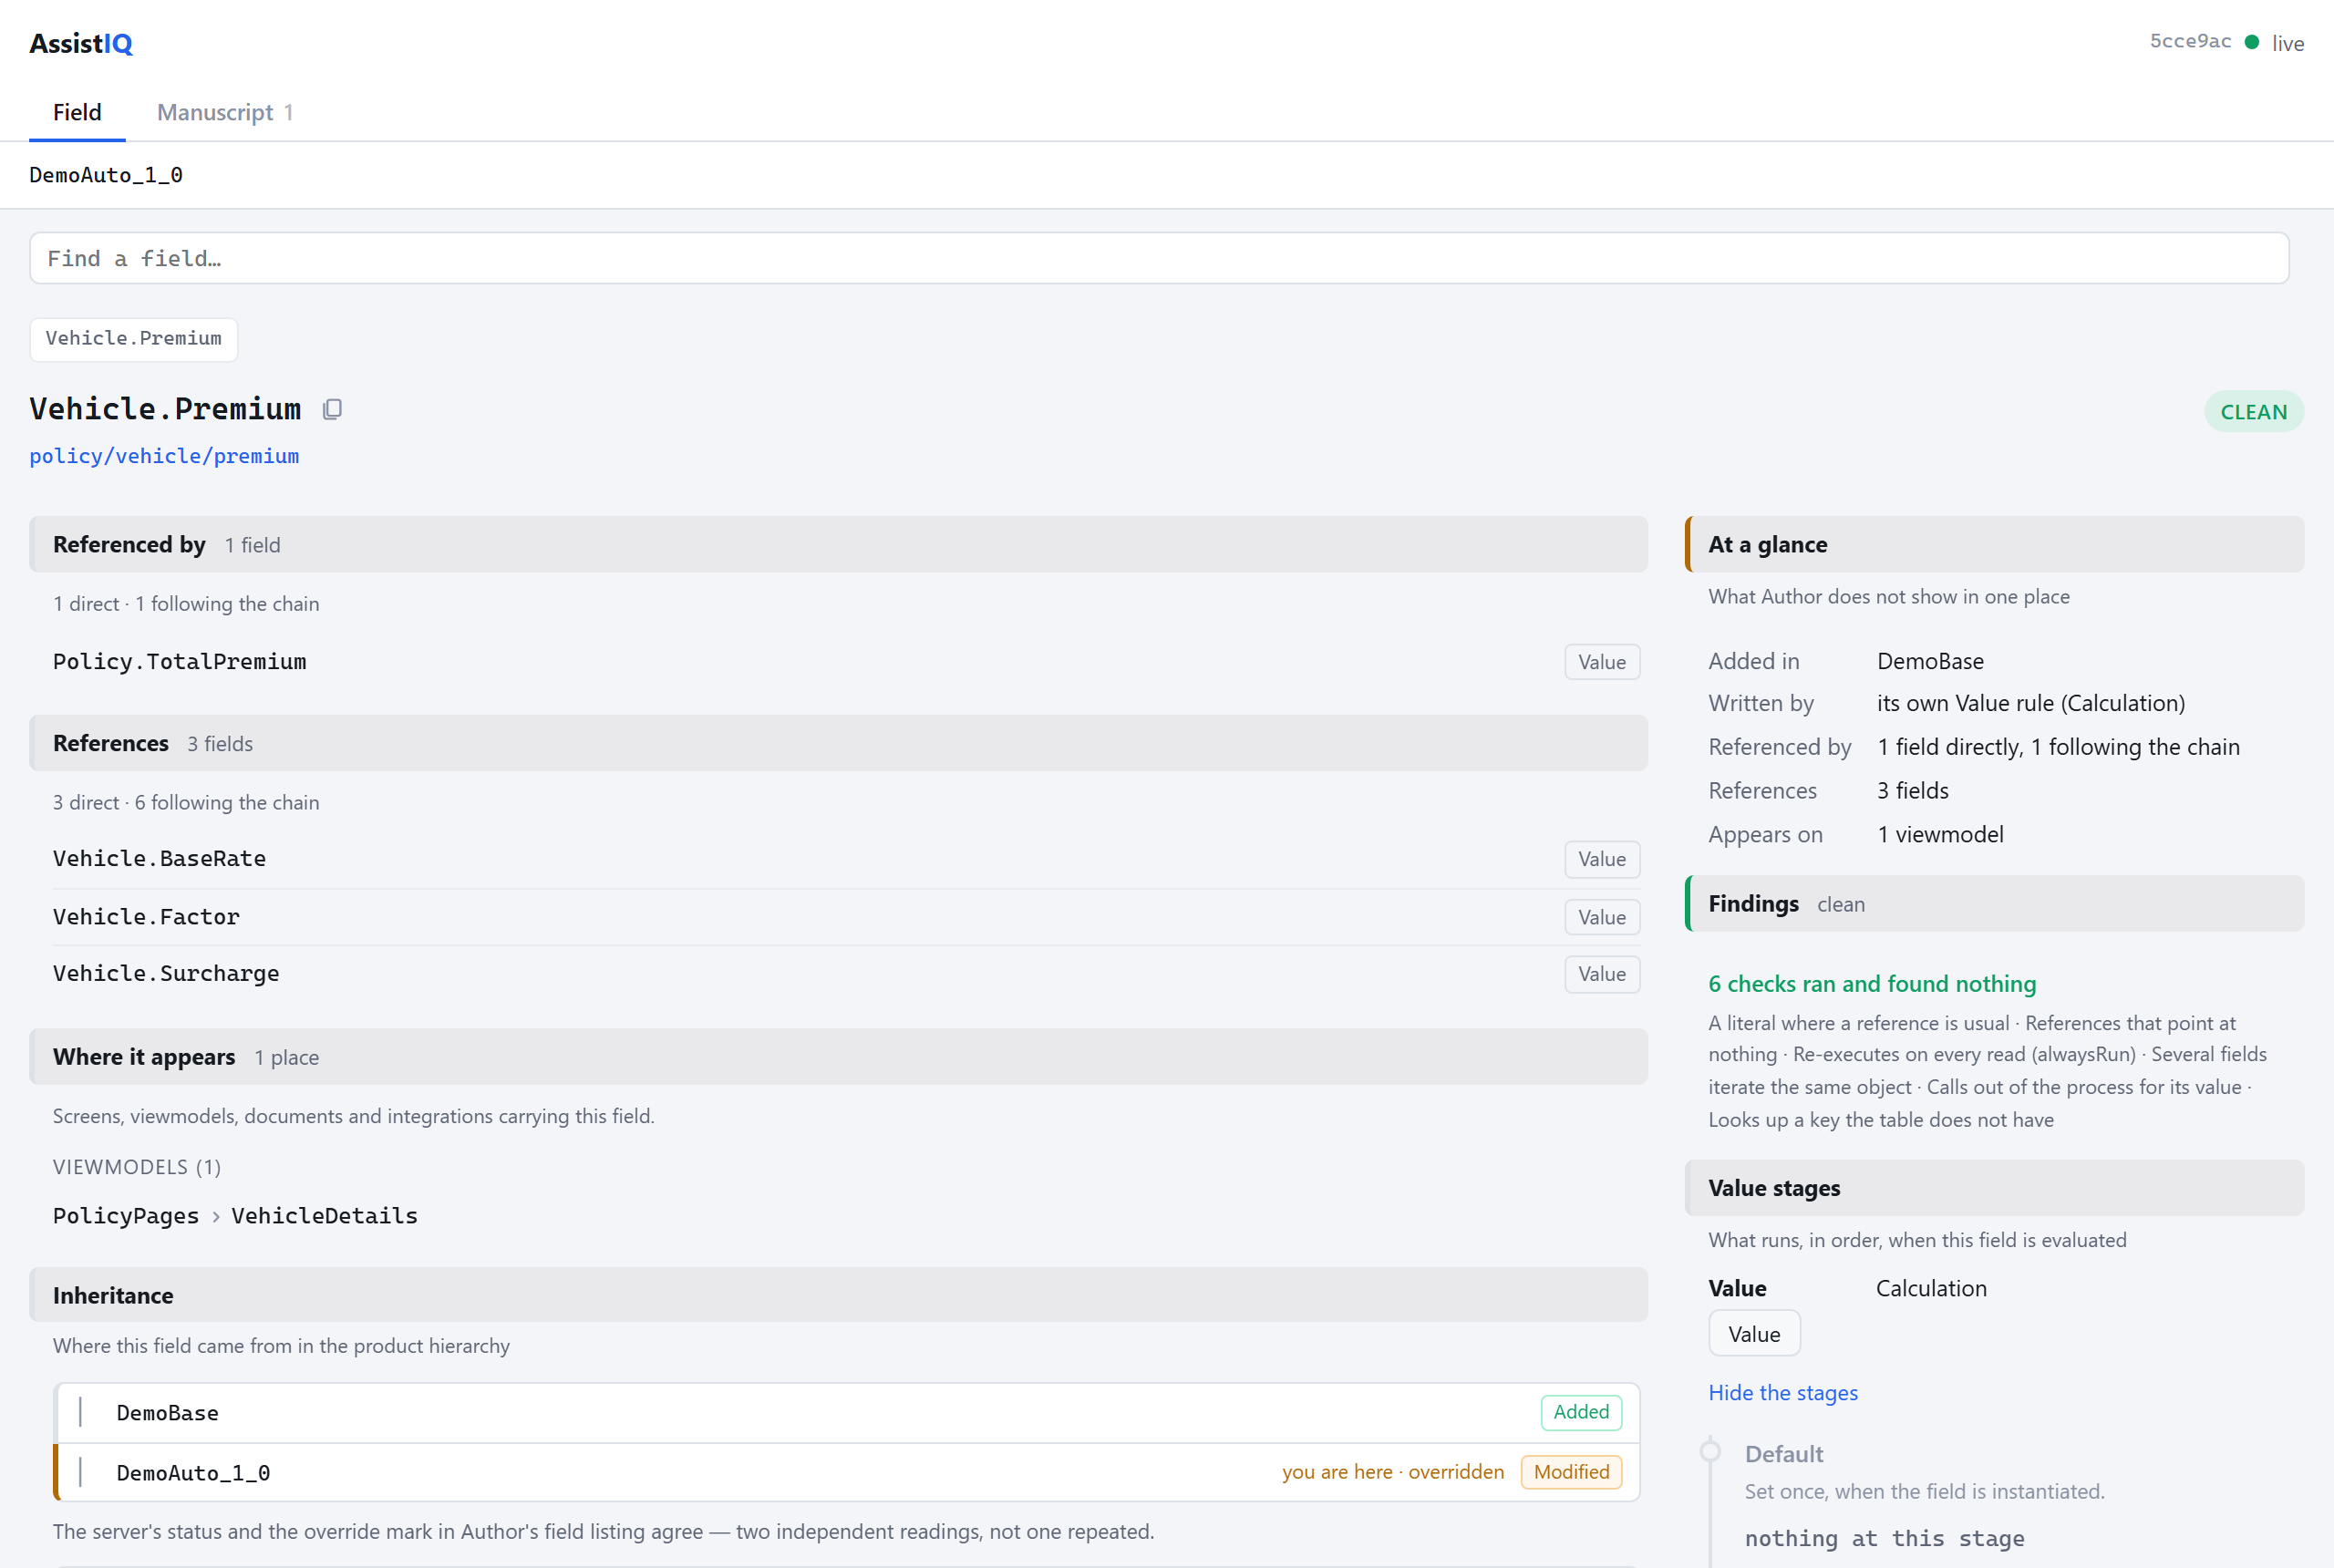The image size is (2334, 1568).
Task: Copy the Vehicle.Premium field name icon
Action: pos(332,409)
